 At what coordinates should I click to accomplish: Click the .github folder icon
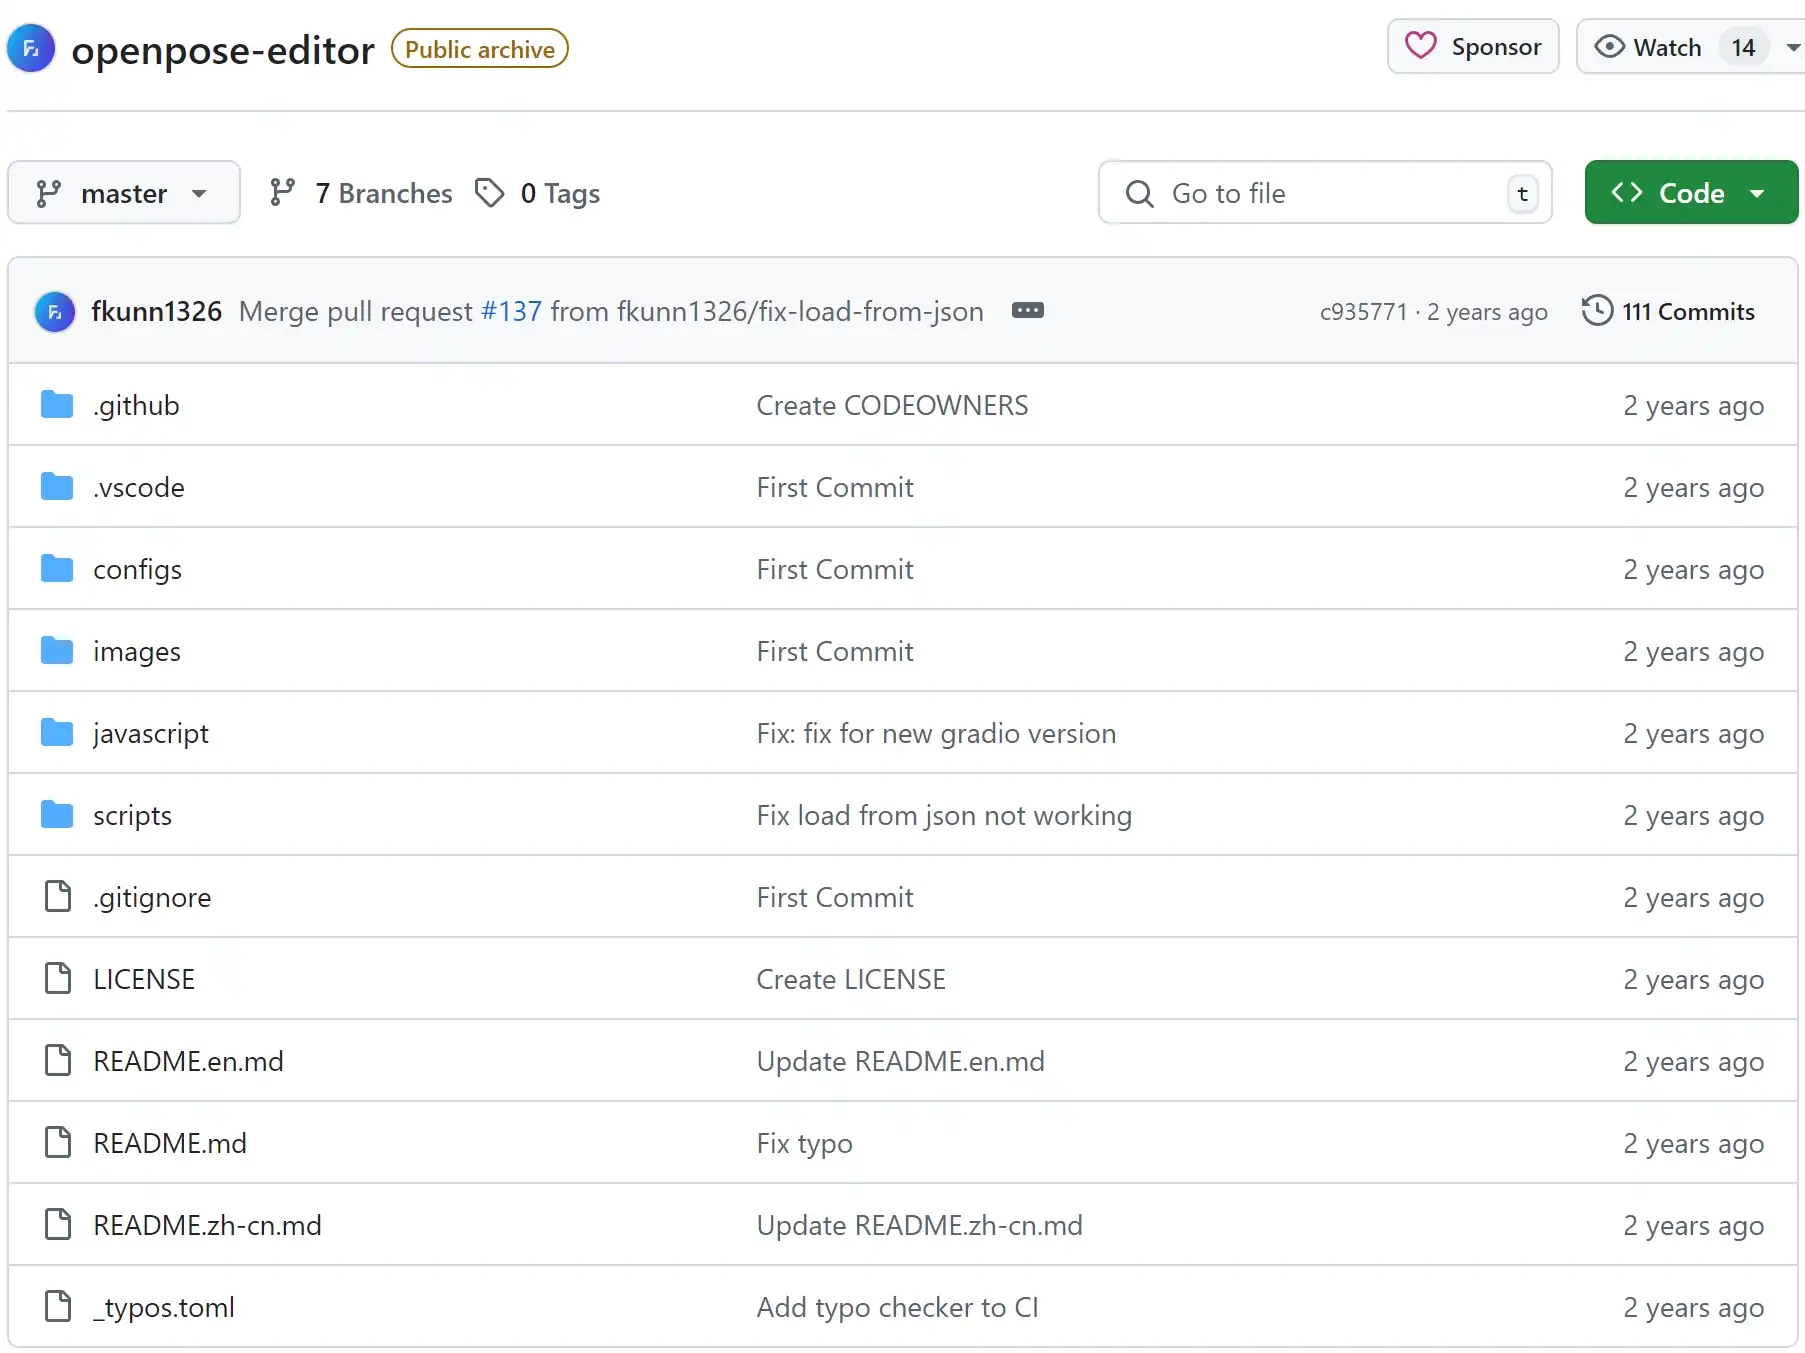pyautogui.click(x=57, y=405)
